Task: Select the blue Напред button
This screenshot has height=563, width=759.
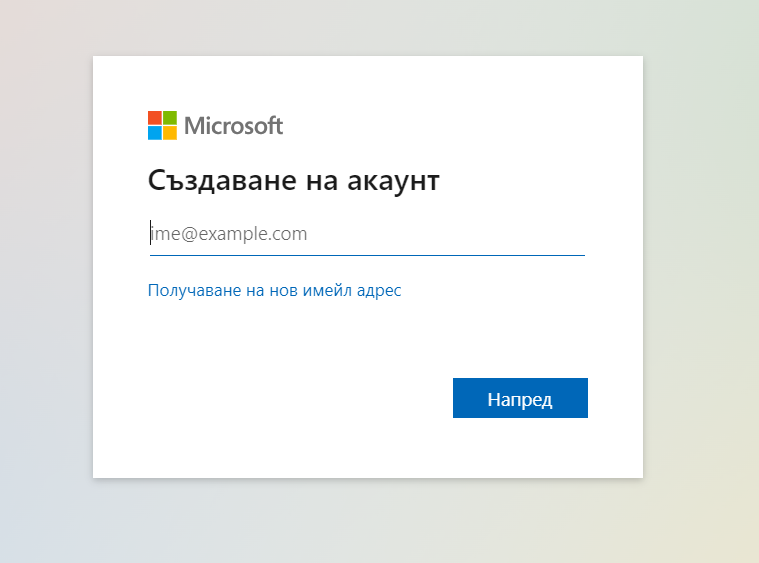Action: pos(520,398)
